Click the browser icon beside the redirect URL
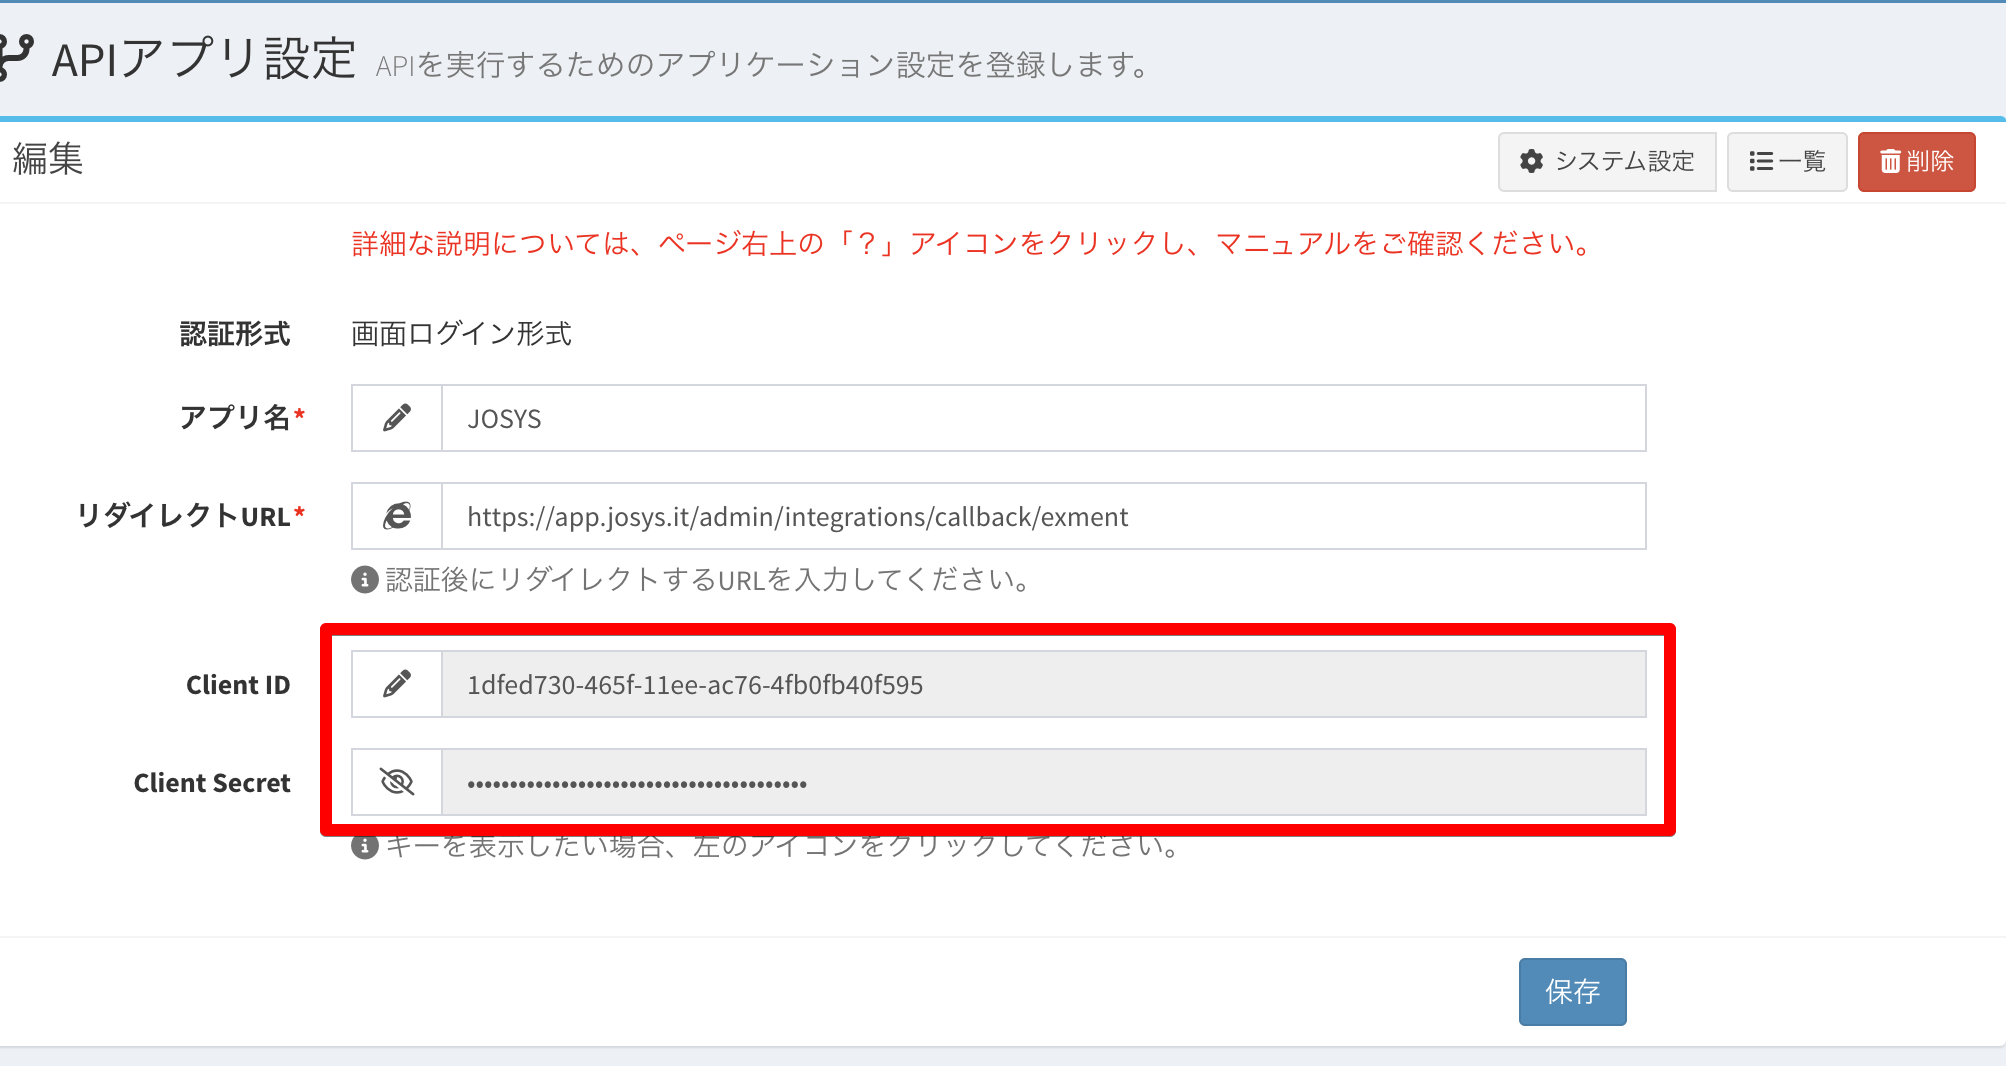 pyautogui.click(x=397, y=516)
